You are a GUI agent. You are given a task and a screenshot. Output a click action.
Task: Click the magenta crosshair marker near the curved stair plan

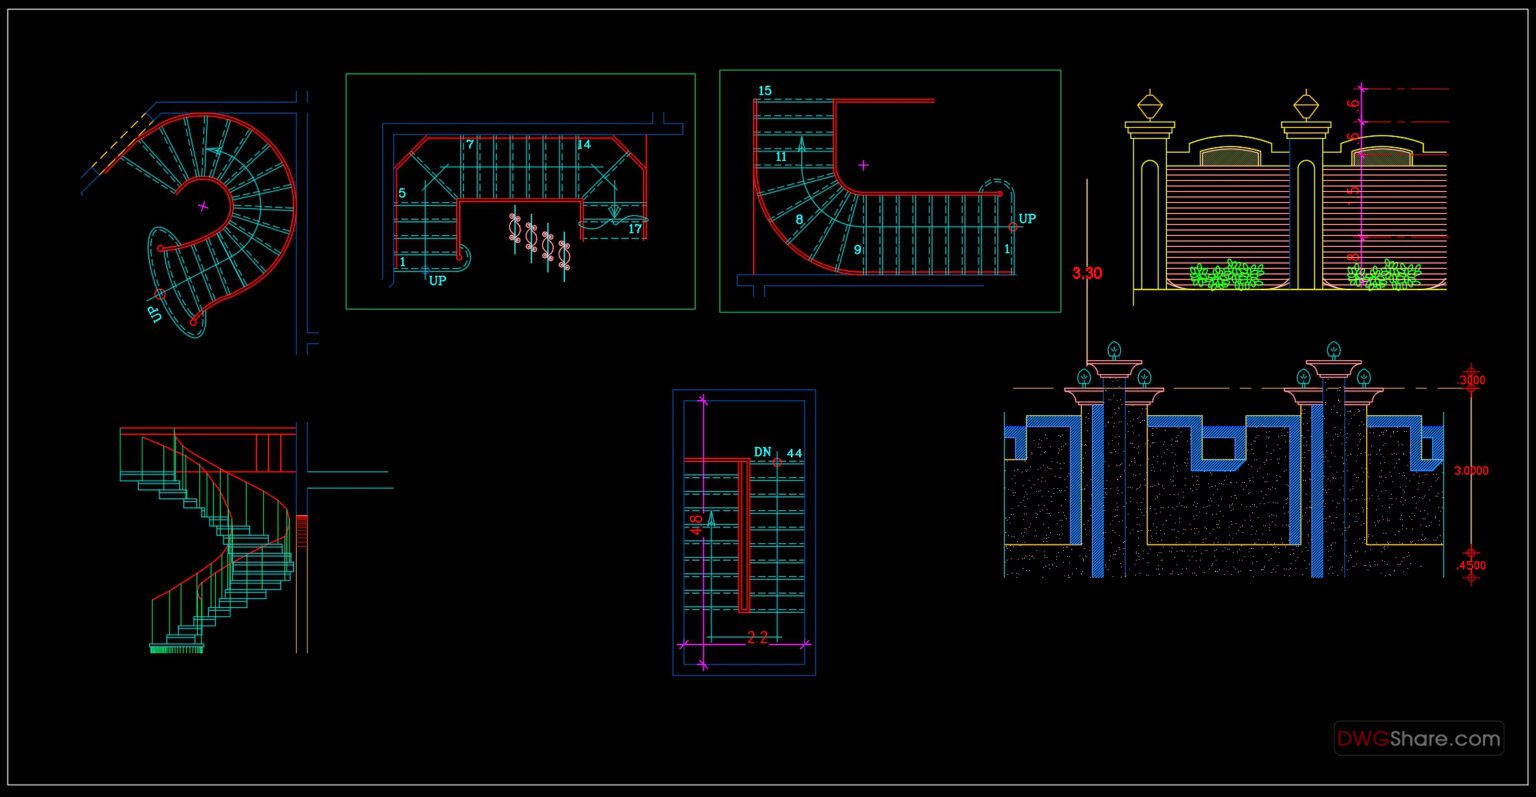pyautogui.click(x=863, y=164)
